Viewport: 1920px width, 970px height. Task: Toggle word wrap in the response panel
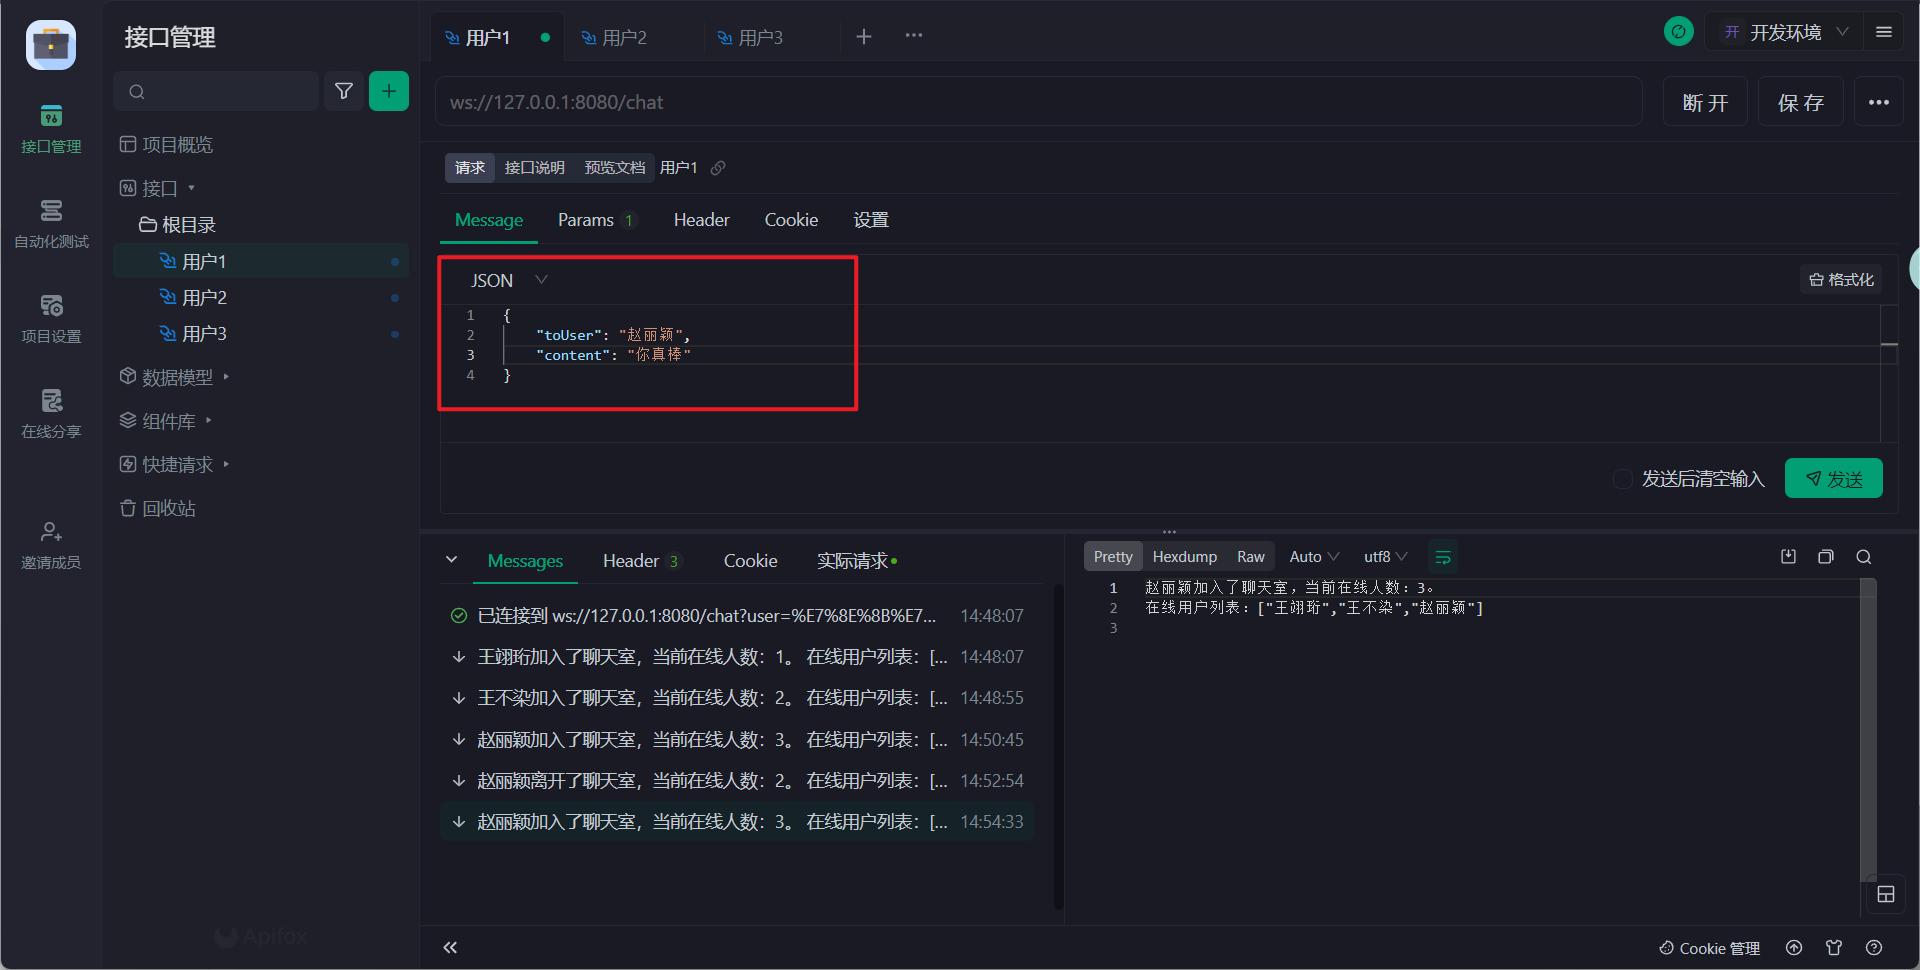point(1443,557)
